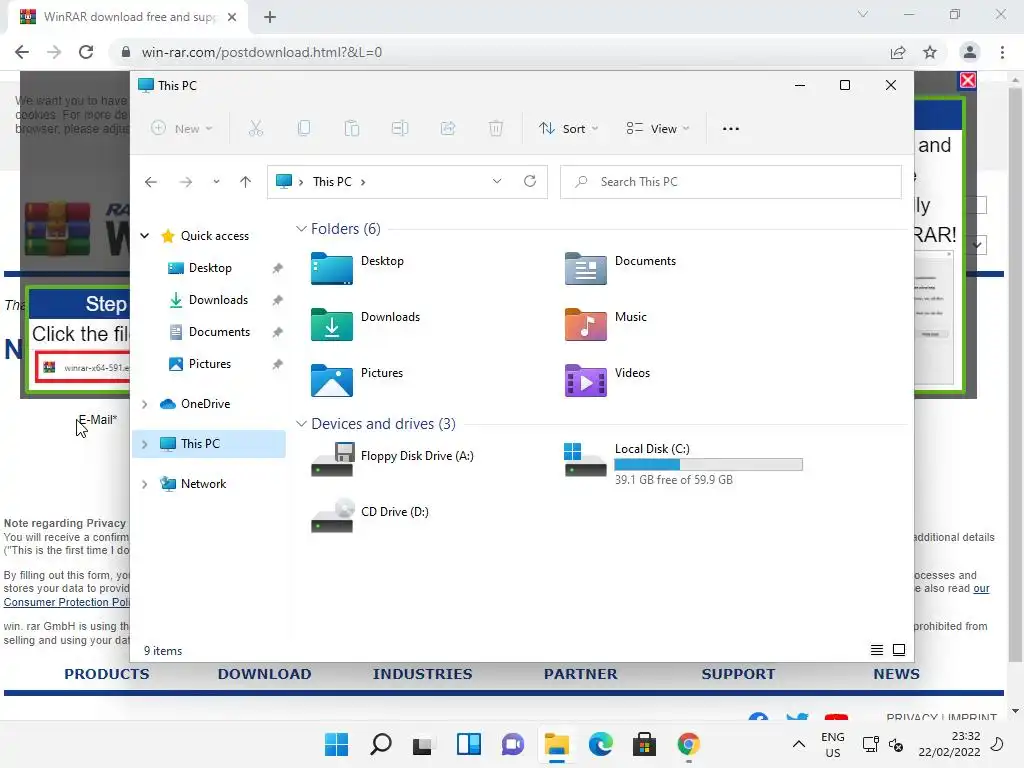Viewport: 1024px width, 768px height.
Task: Click the Cut scissors icon in File Explorer toolbar
Action: (x=256, y=129)
